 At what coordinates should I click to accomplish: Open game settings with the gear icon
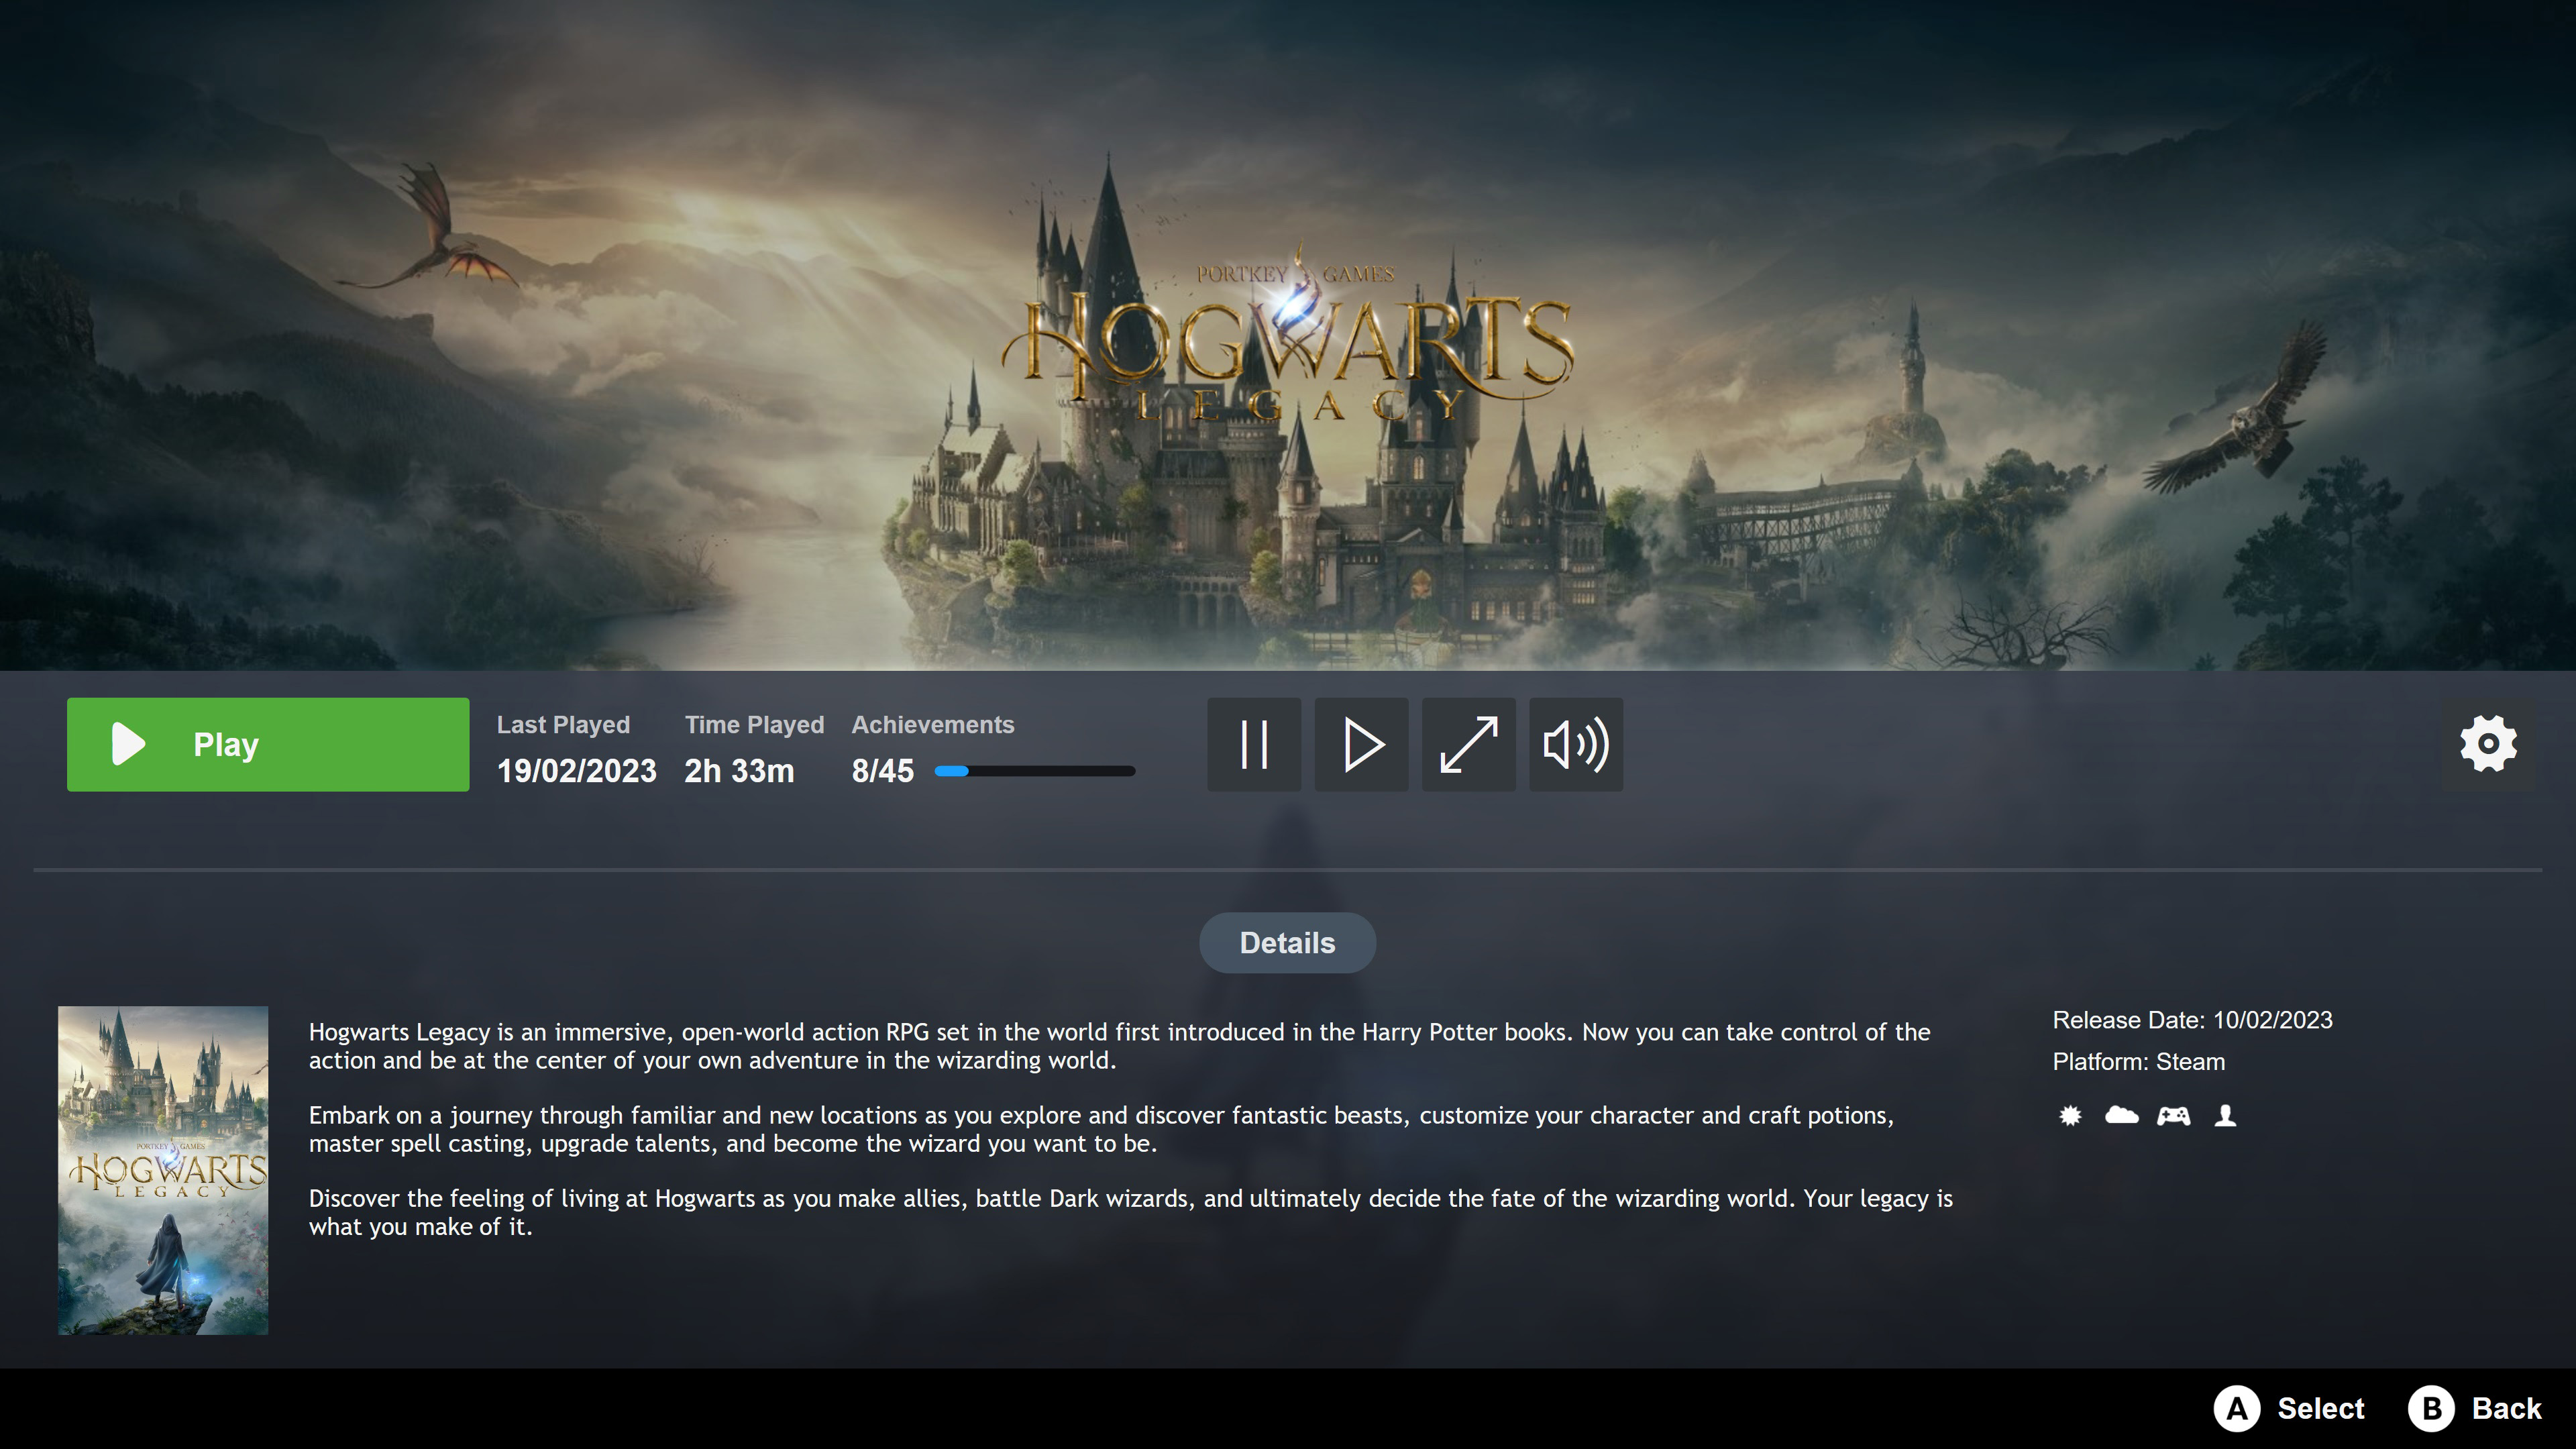2488,744
